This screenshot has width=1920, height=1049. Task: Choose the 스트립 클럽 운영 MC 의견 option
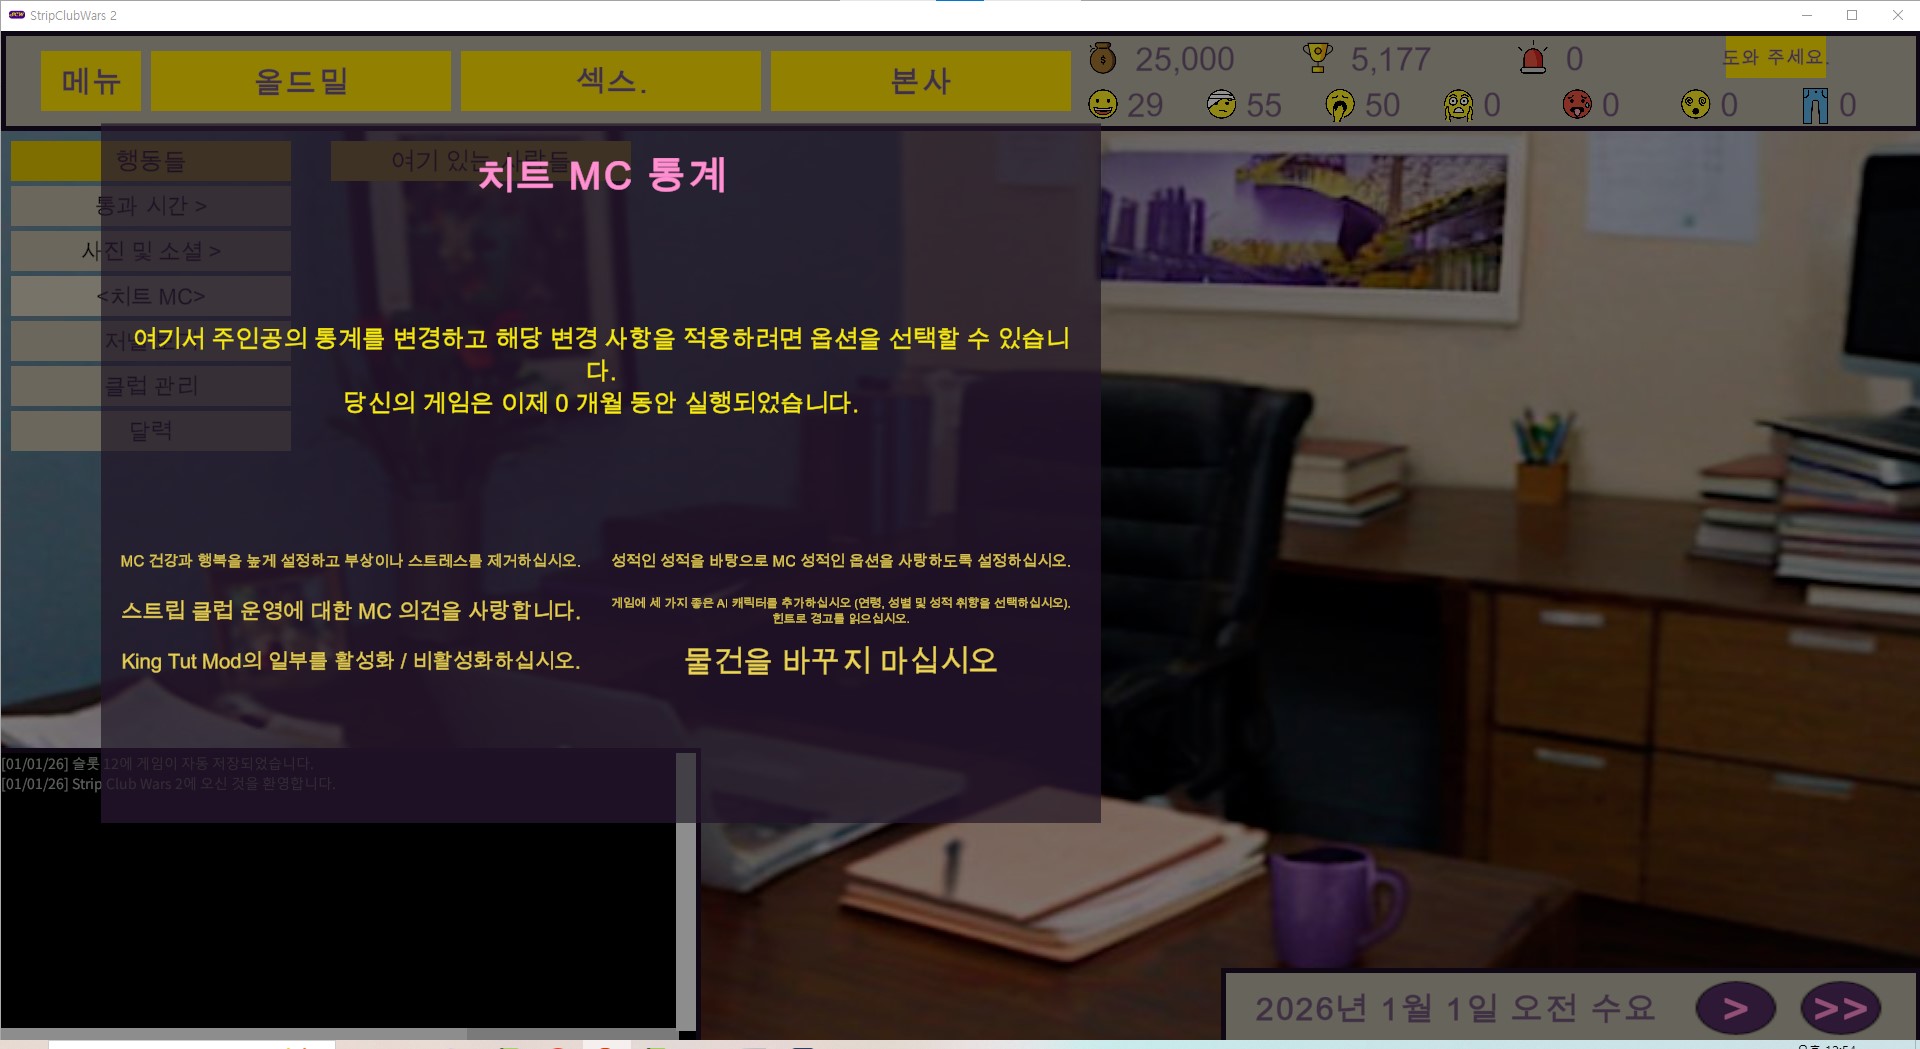pos(351,611)
